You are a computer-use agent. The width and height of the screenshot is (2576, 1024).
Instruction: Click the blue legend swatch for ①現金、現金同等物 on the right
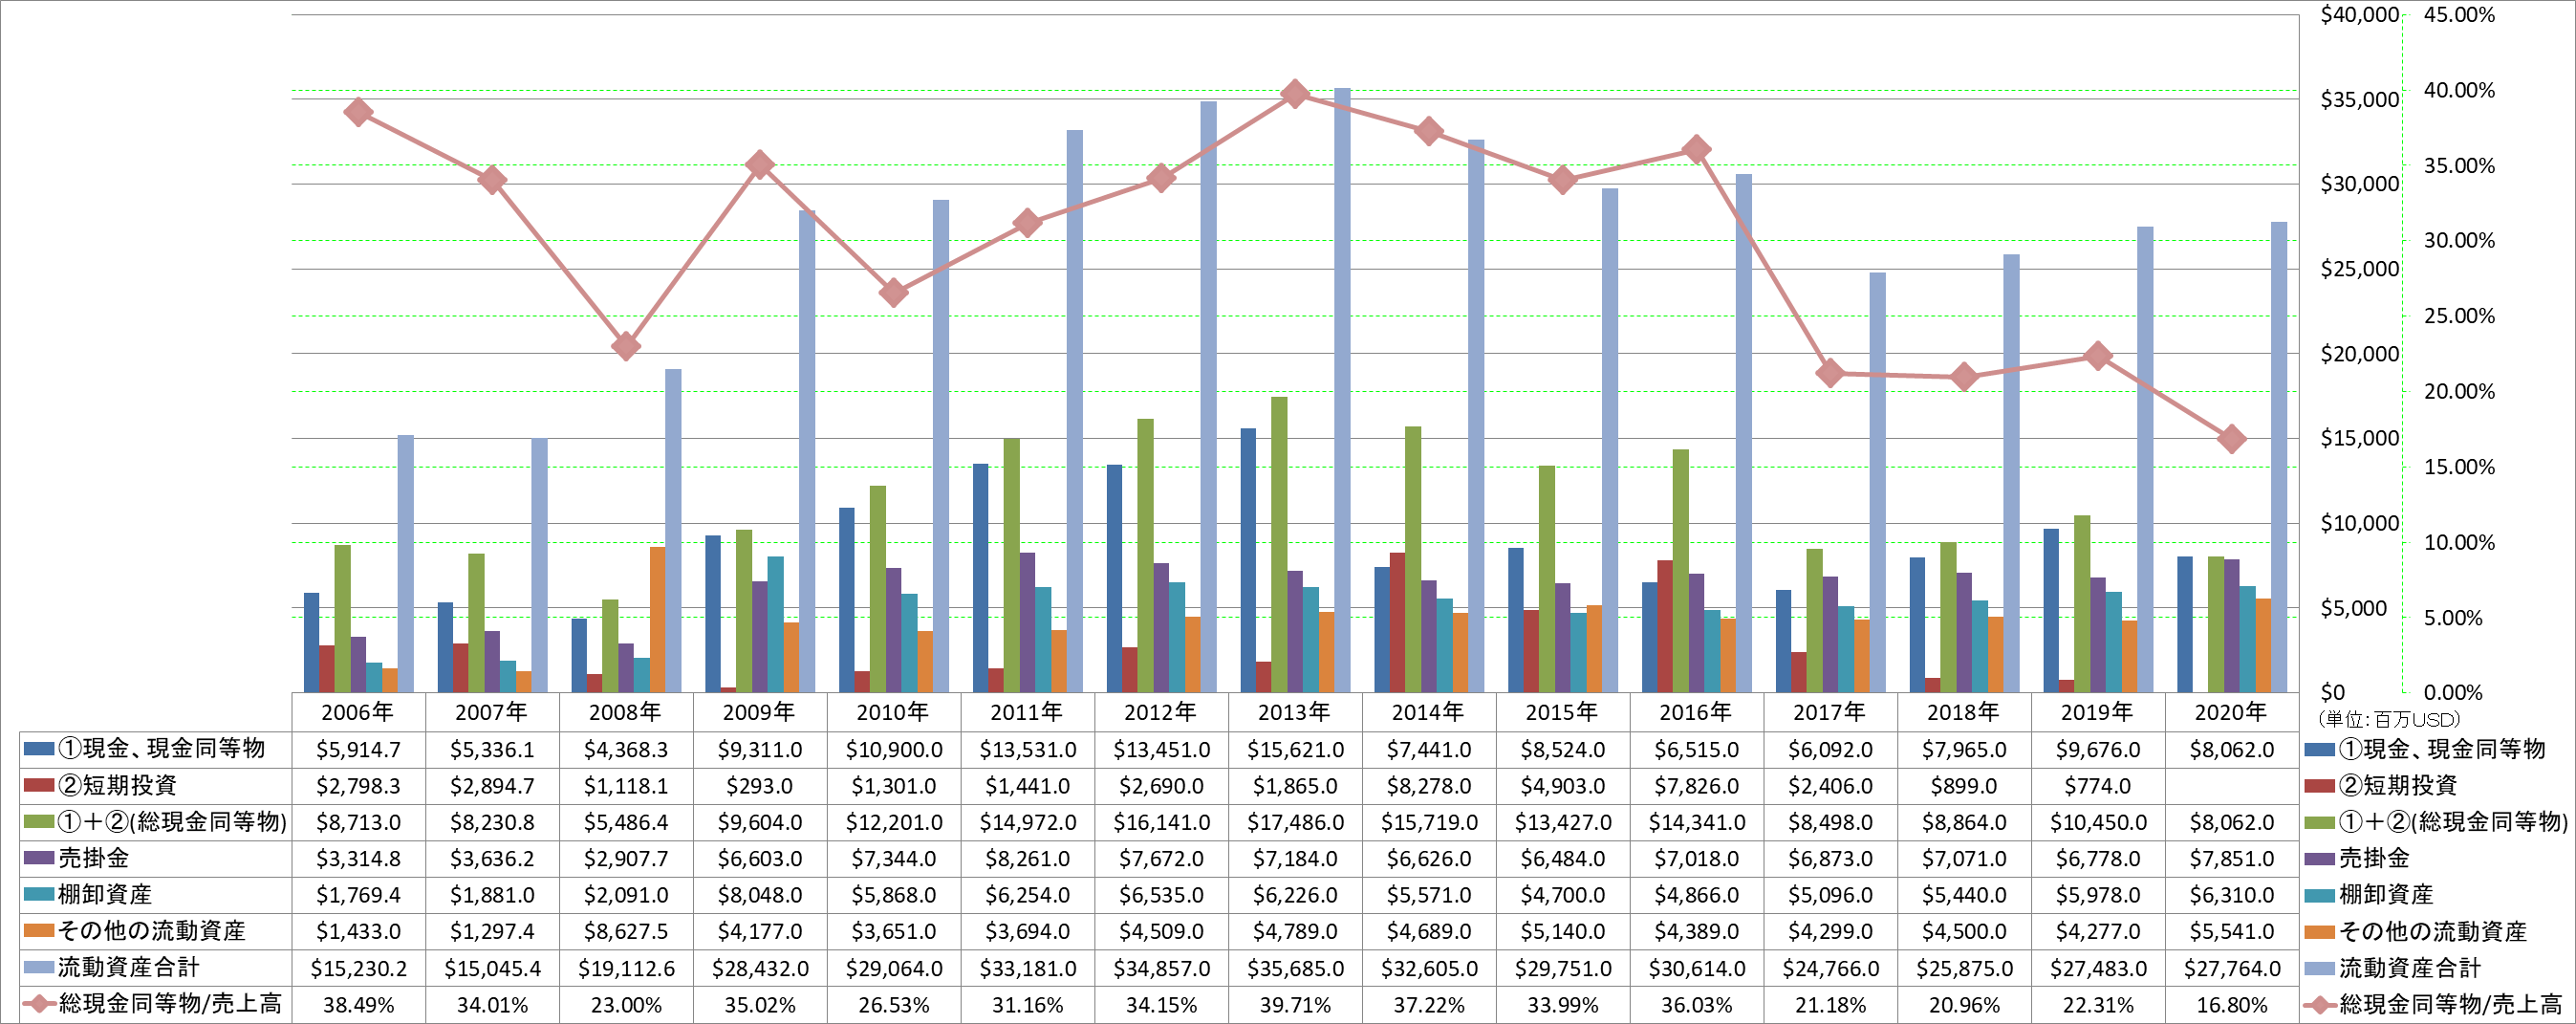click(2320, 749)
